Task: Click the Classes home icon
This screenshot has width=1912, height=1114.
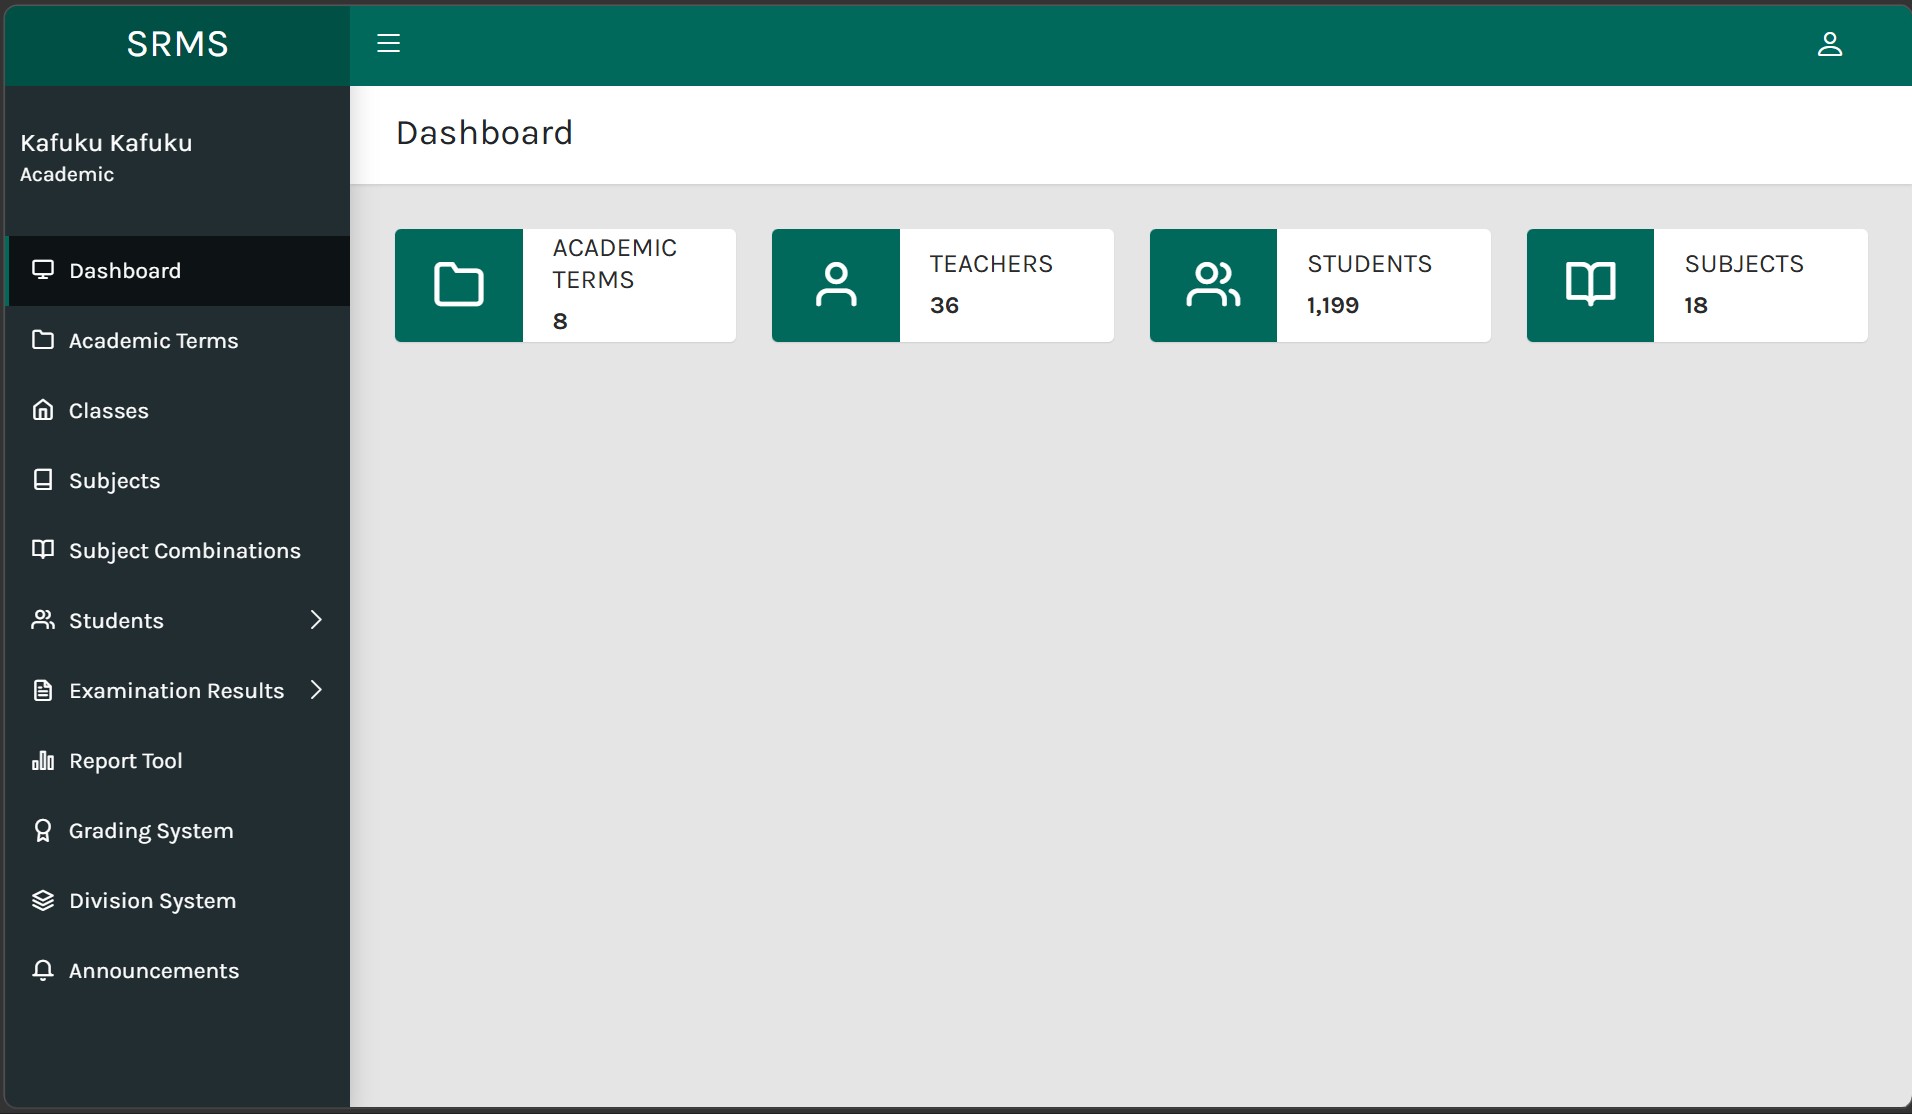Action: (43, 410)
